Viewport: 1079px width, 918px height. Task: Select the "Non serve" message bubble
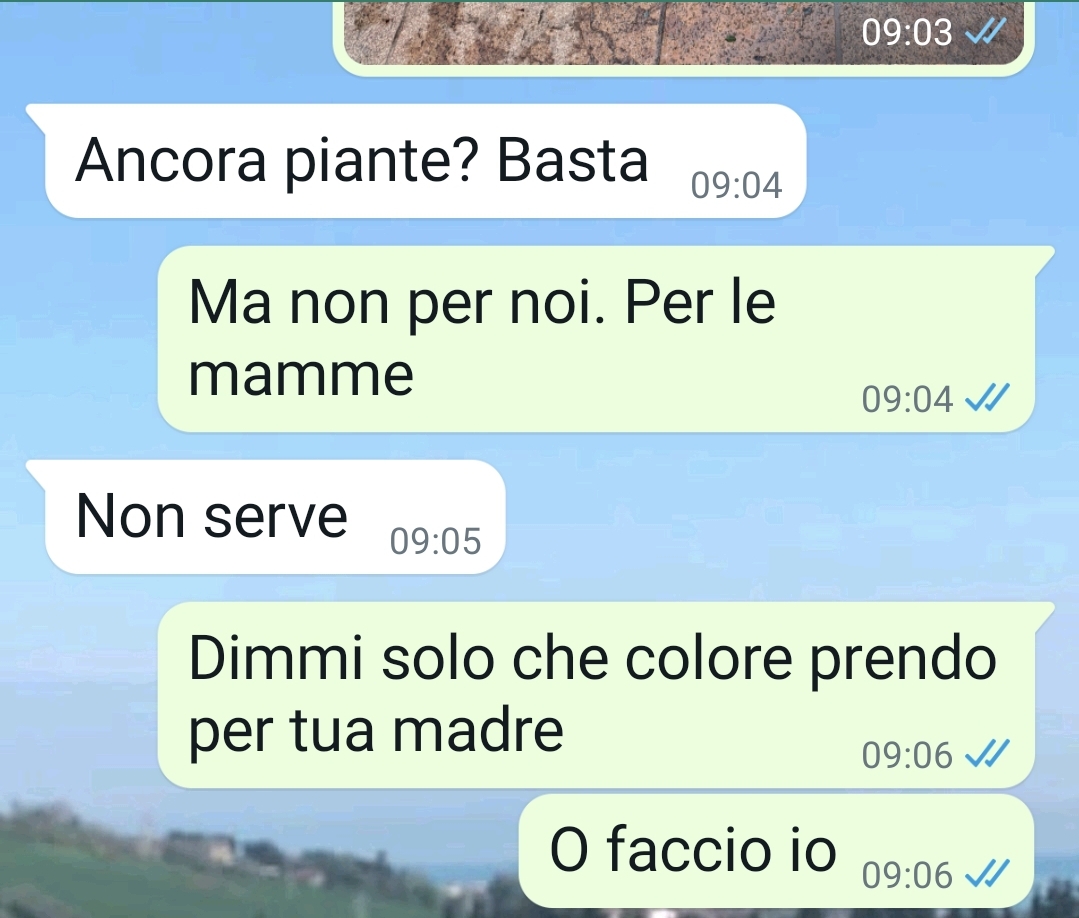point(275,517)
